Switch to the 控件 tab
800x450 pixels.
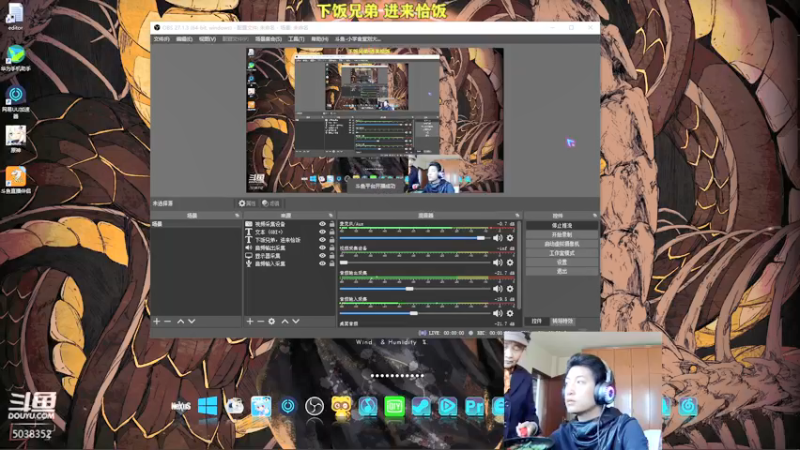537,321
